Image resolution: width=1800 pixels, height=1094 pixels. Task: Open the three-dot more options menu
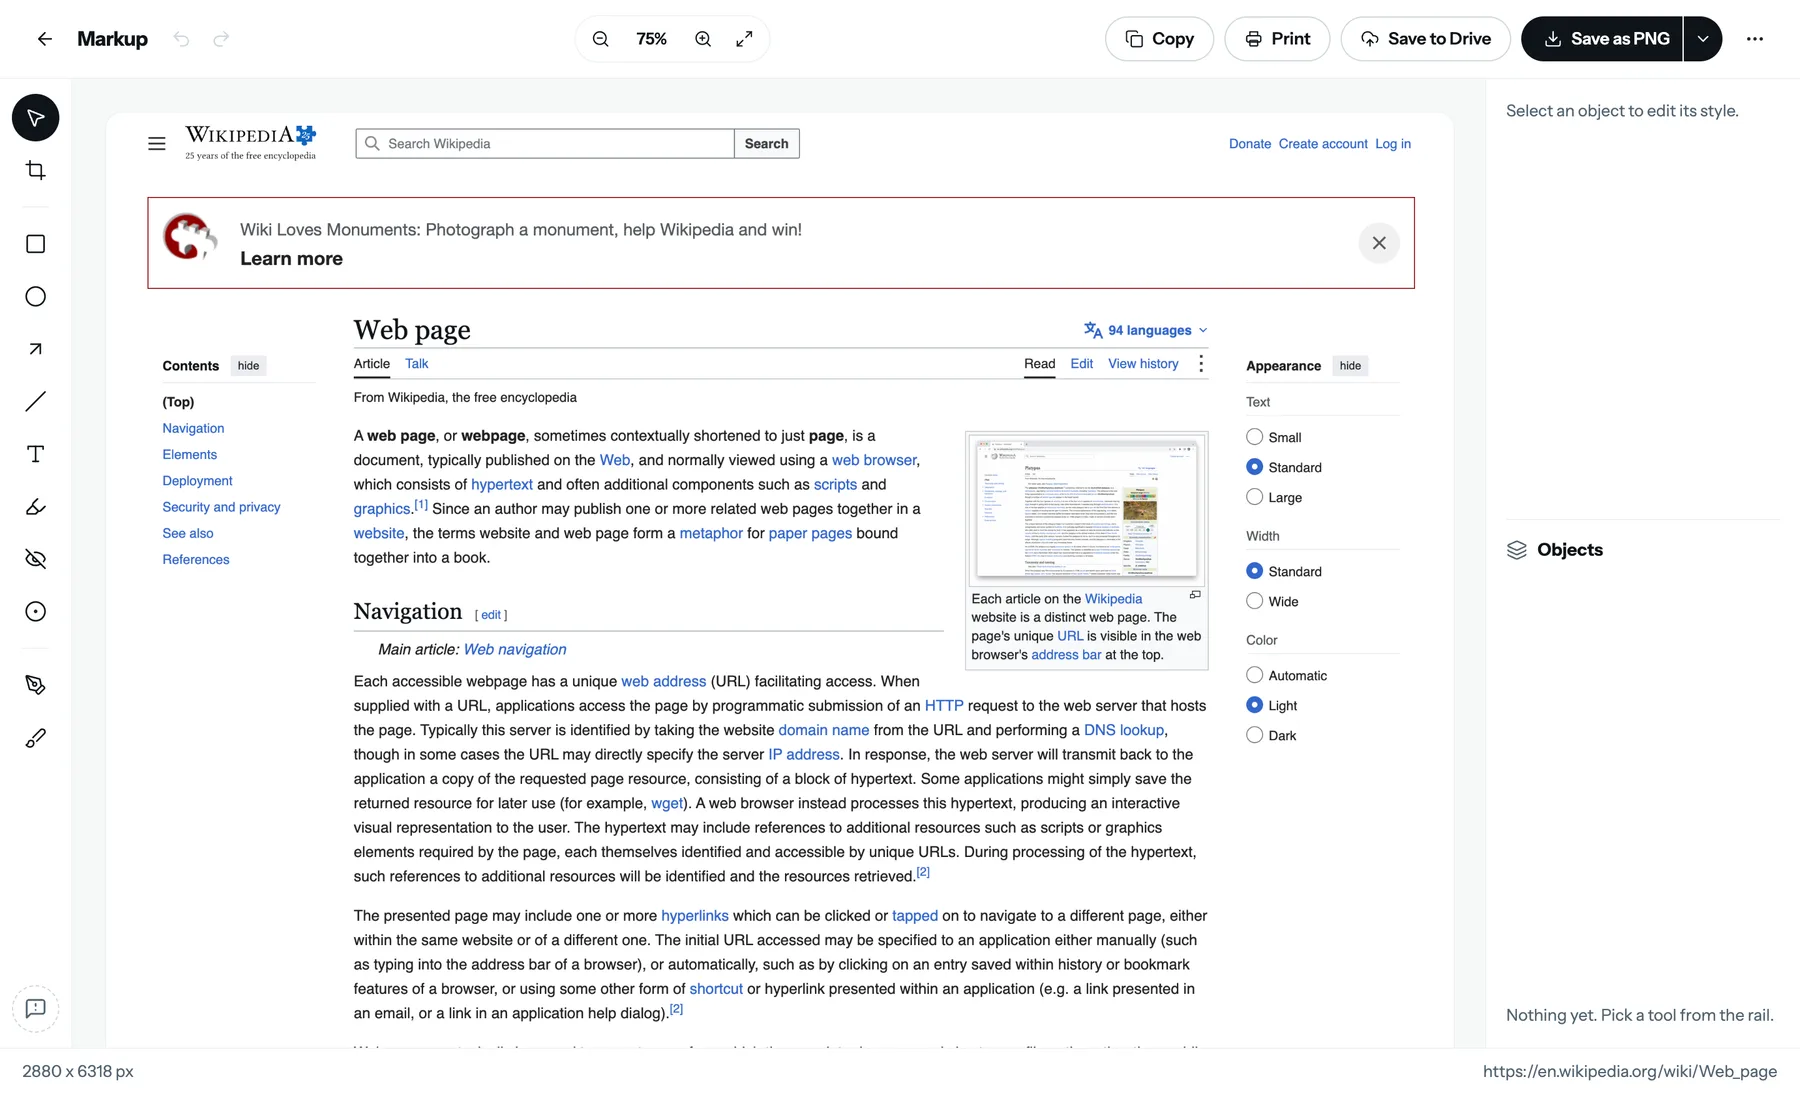click(1755, 39)
